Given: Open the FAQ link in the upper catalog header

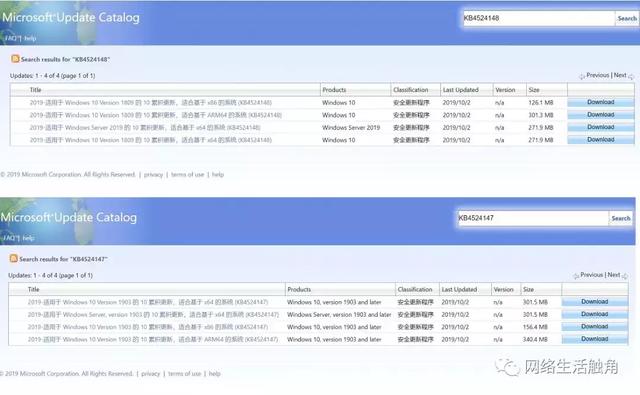Looking at the screenshot, I should (11, 38).
